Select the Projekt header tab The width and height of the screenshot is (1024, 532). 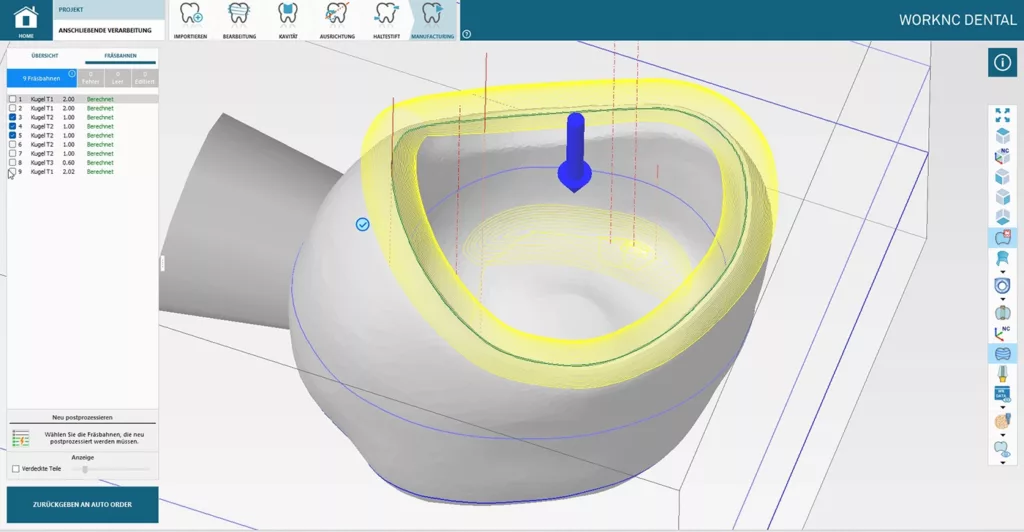click(x=109, y=10)
